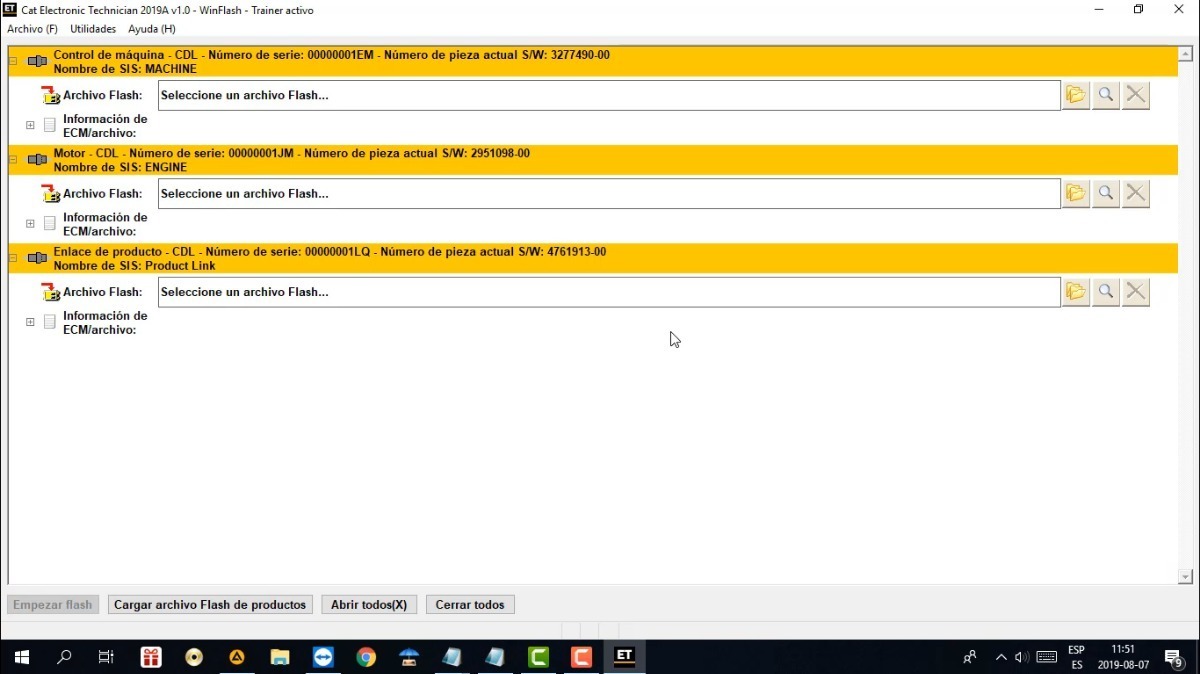
Task: Click the Cerrar todos button
Action: click(x=470, y=605)
